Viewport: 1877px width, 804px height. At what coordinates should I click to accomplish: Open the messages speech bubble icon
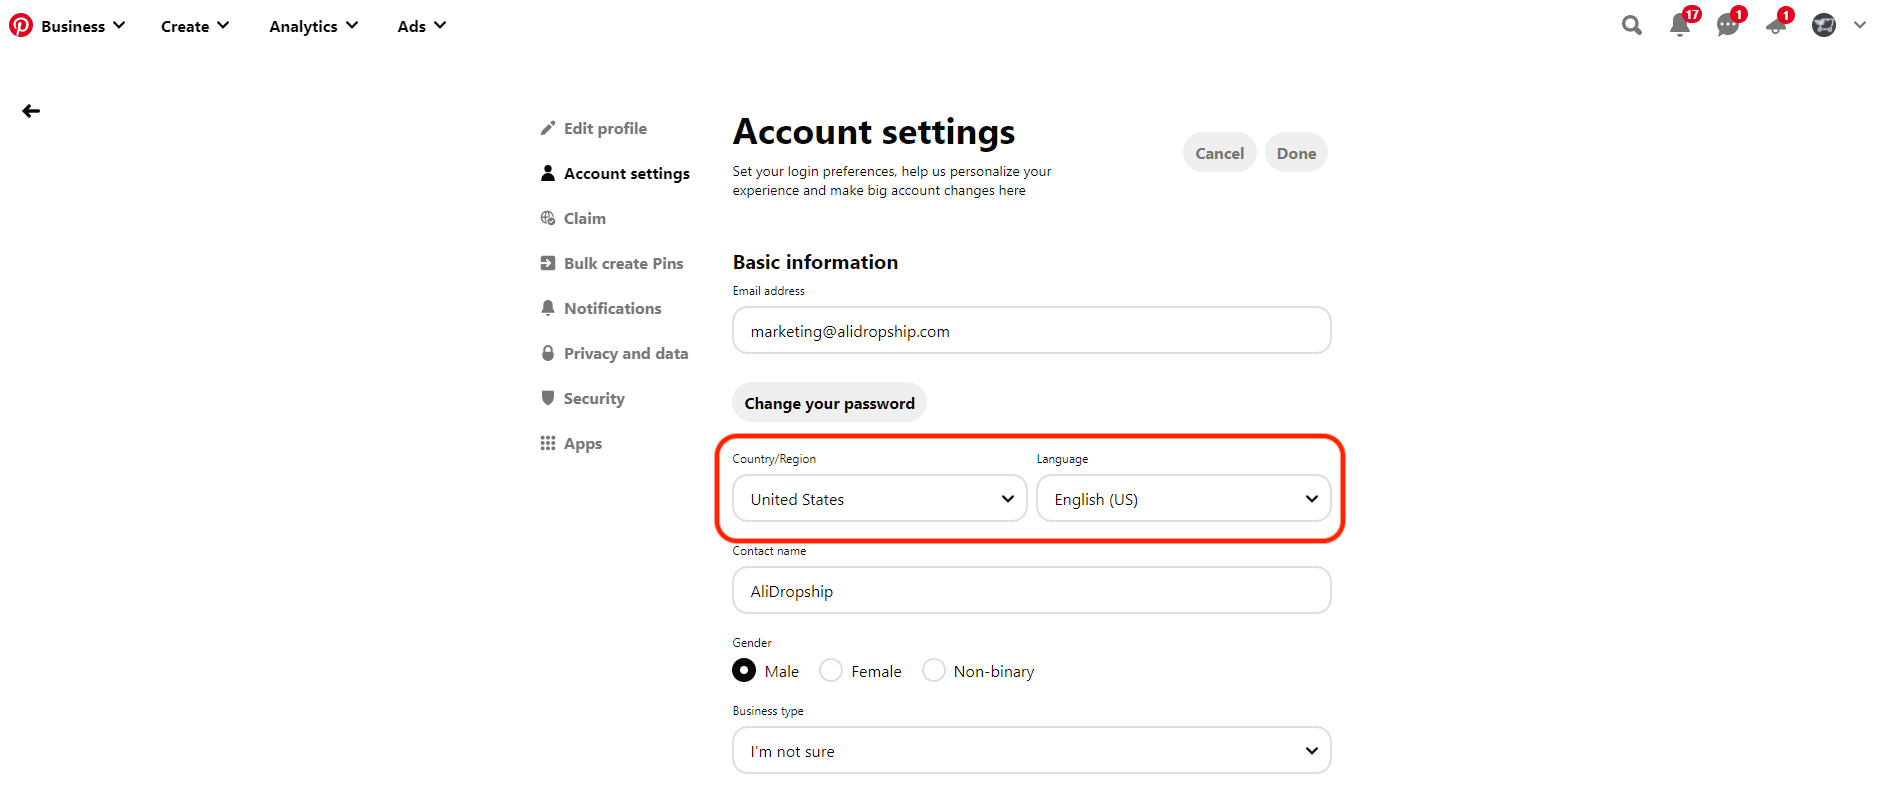[x=1727, y=26]
